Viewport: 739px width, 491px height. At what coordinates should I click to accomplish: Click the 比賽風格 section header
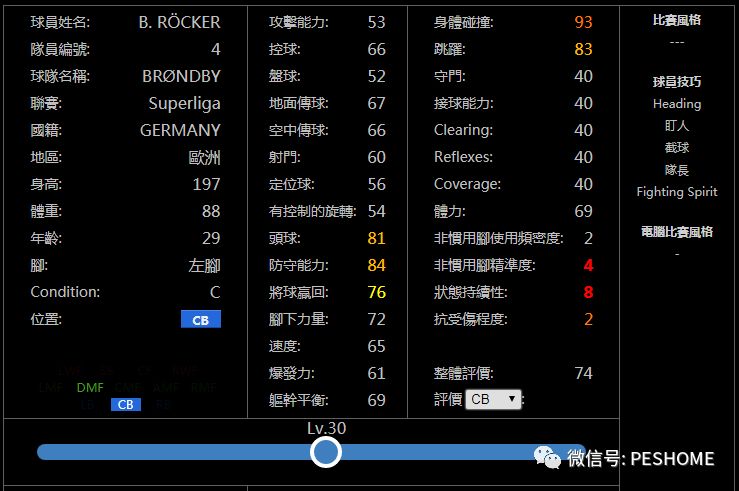click(x=677, y=20)
